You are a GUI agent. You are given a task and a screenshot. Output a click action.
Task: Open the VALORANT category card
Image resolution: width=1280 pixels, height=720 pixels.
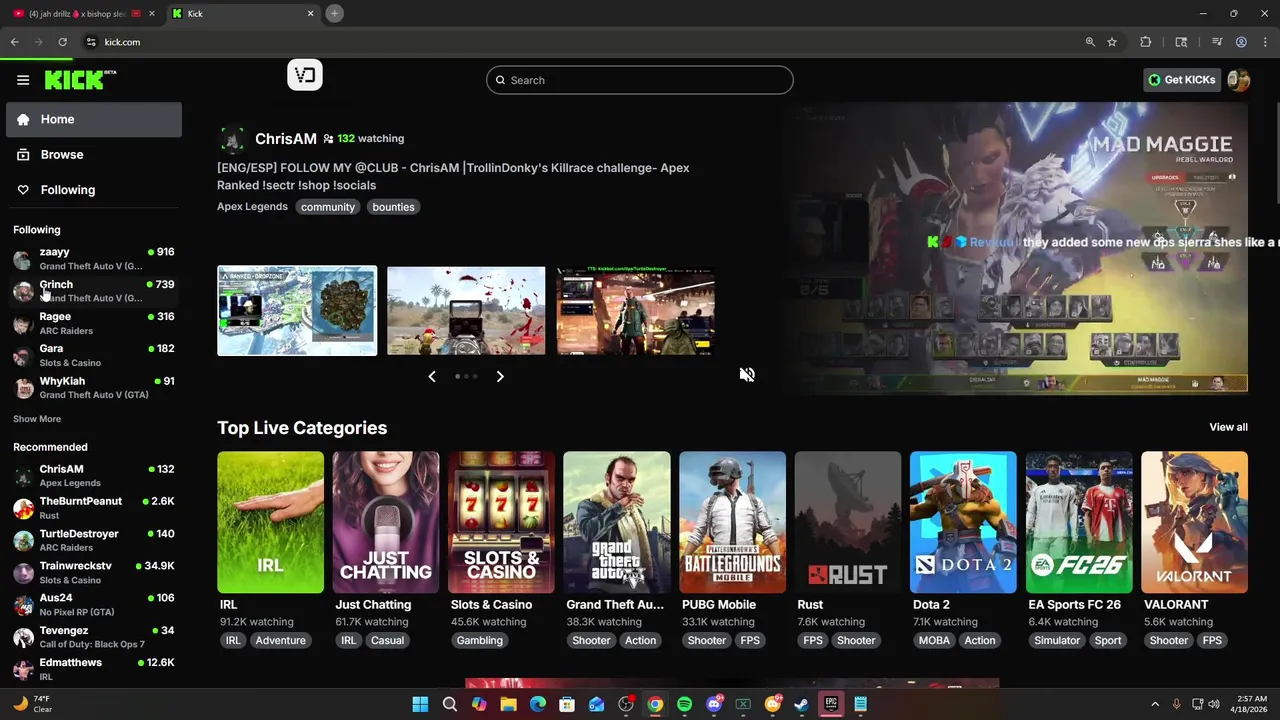tap(1194, 522)
